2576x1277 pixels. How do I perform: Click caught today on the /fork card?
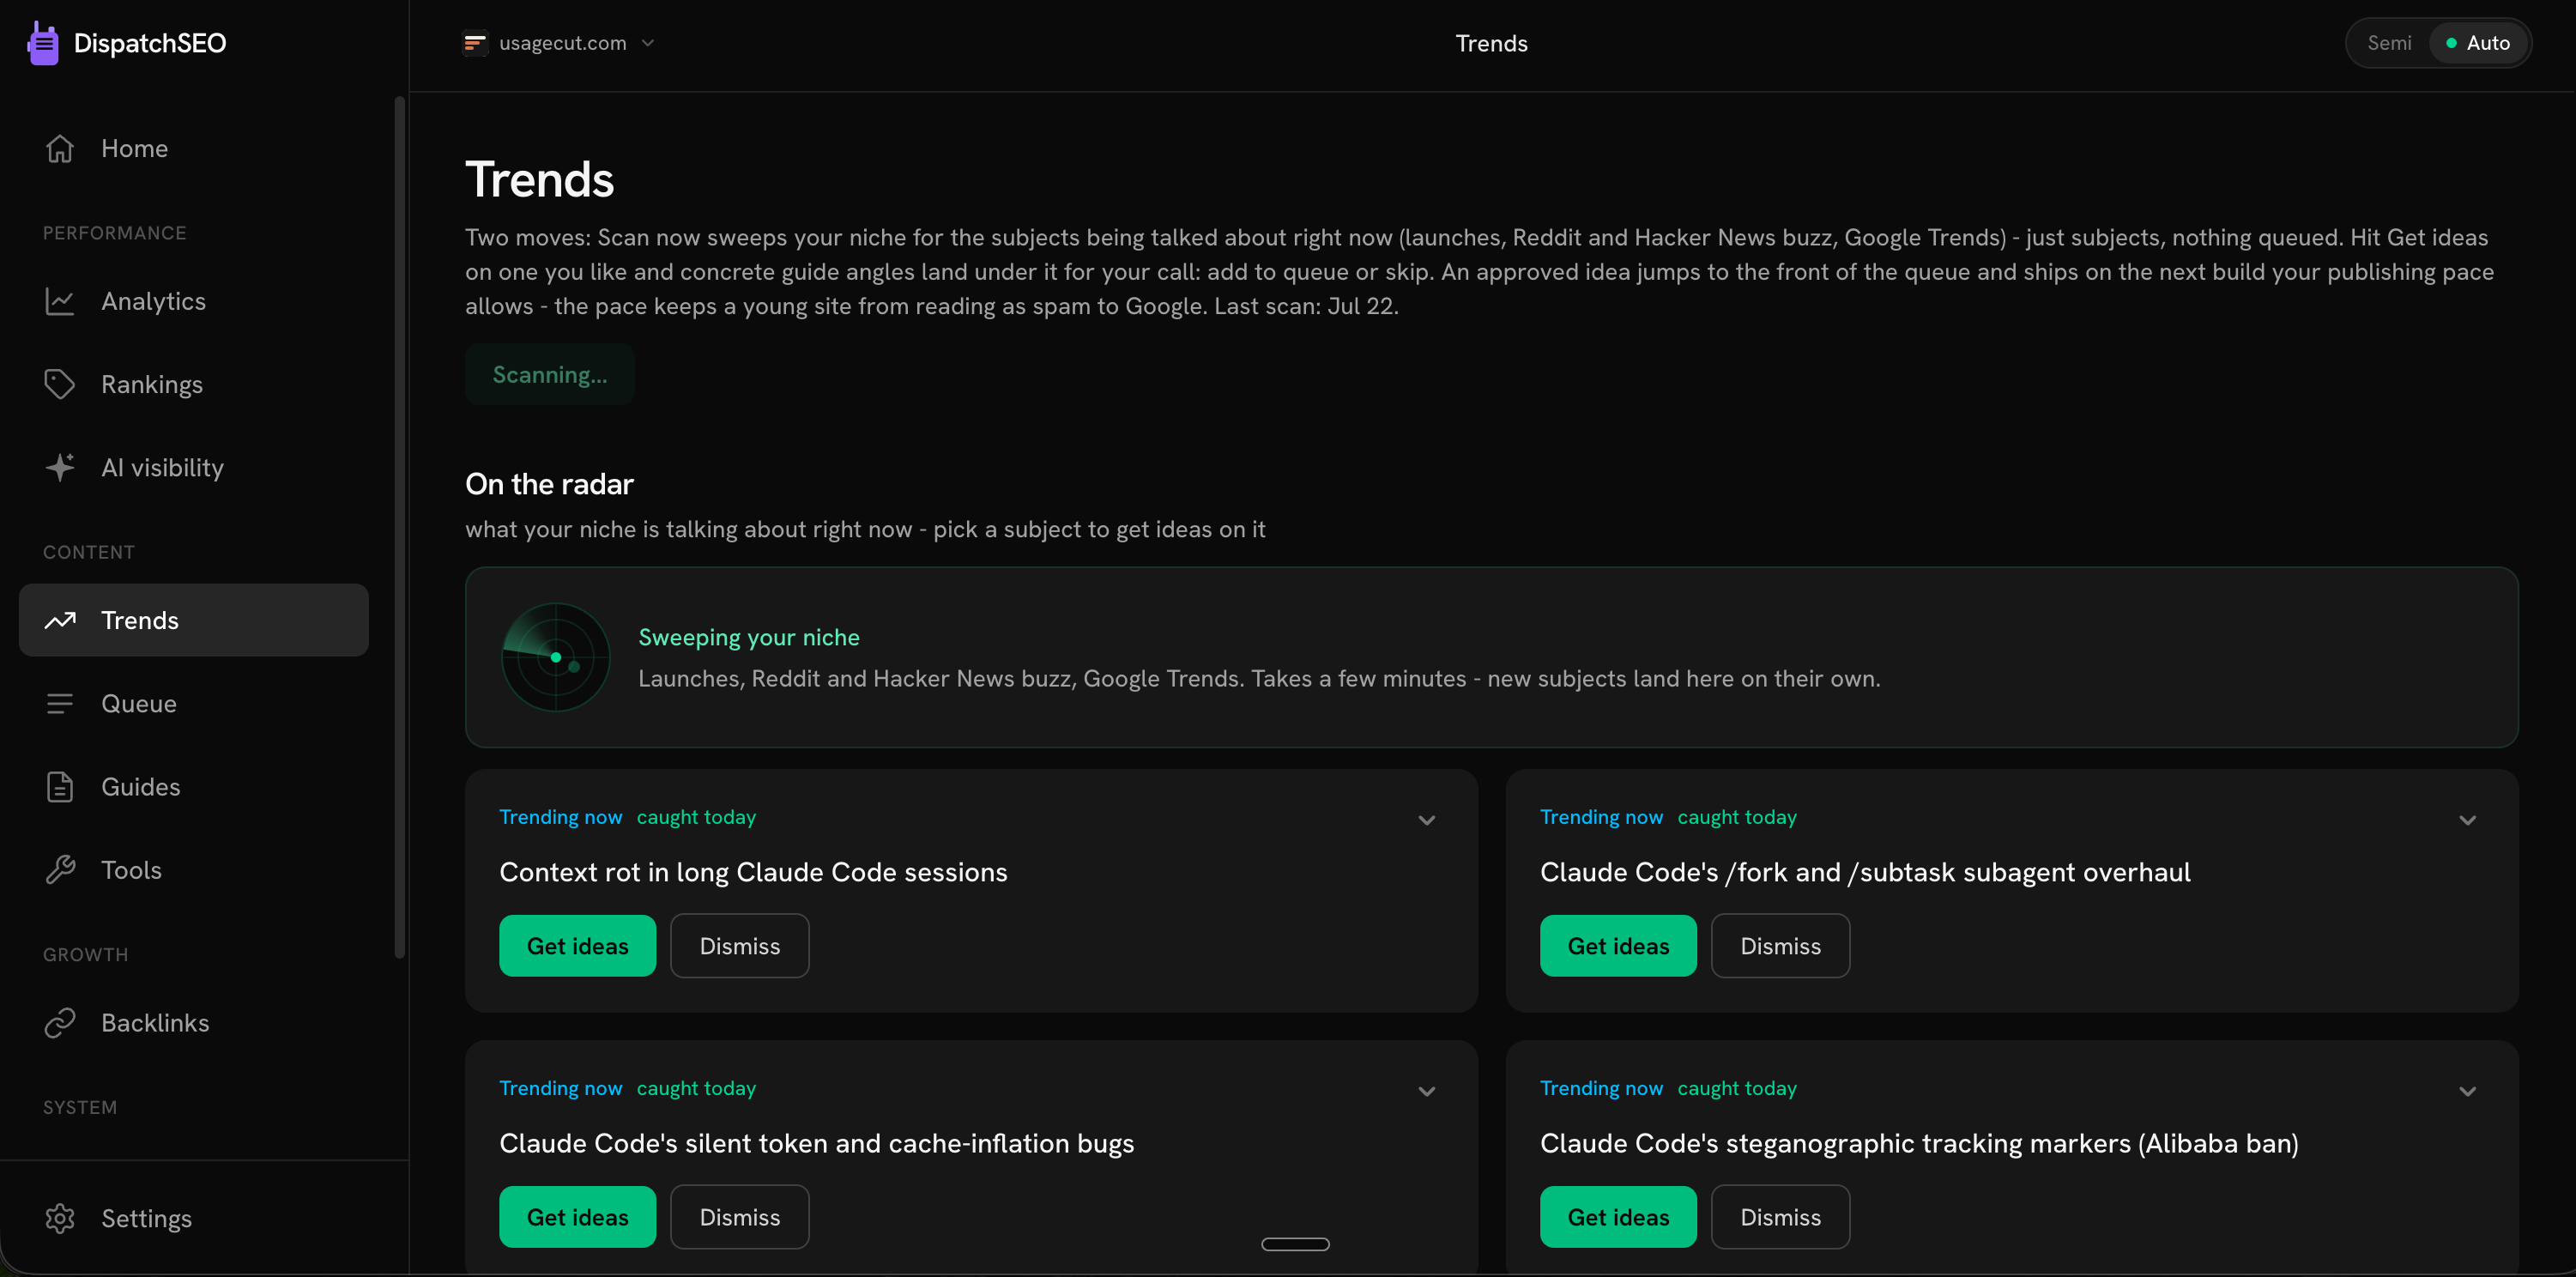pyautogui.click(x=1737, y=817)
